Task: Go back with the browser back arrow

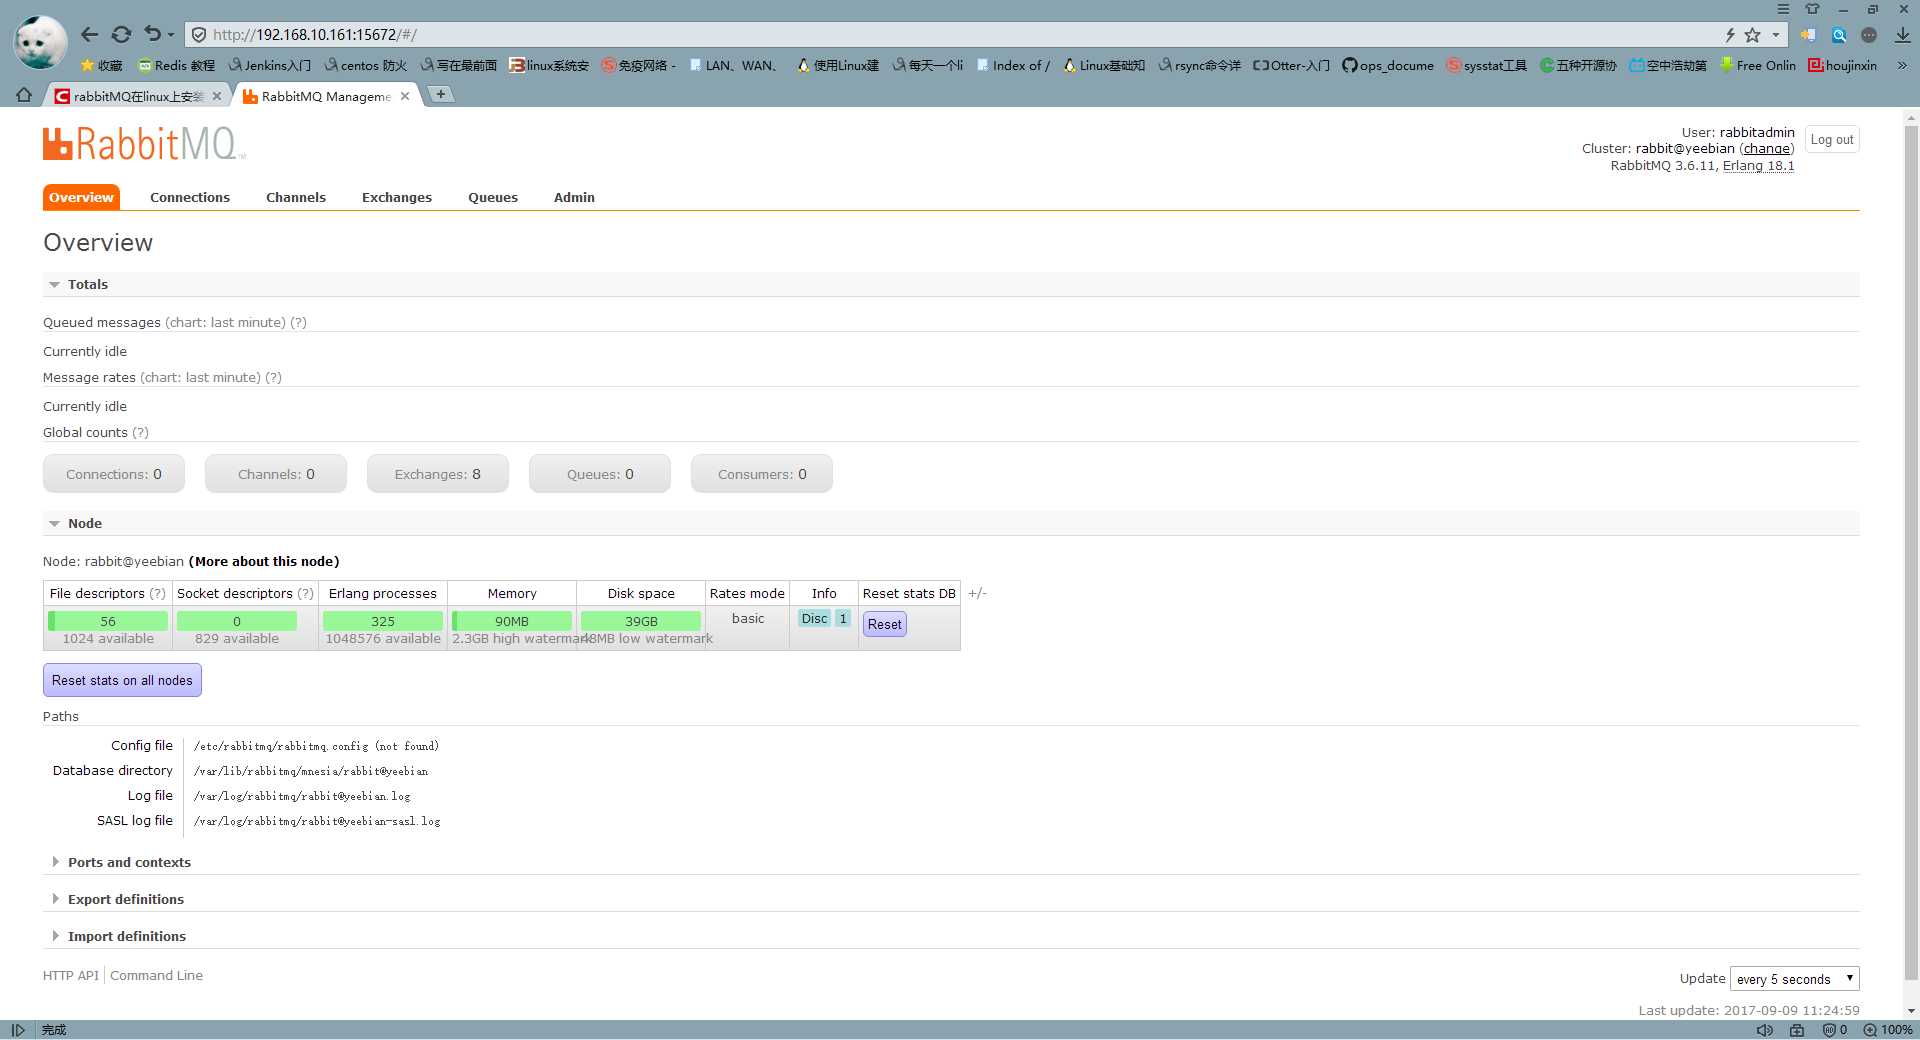Action: [90, 35]
